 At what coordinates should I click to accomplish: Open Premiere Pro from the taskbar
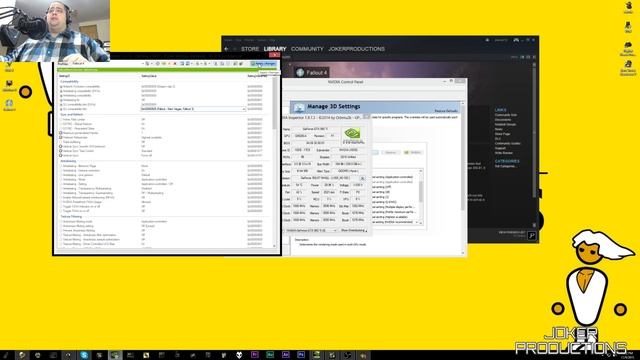click(255, 355)
